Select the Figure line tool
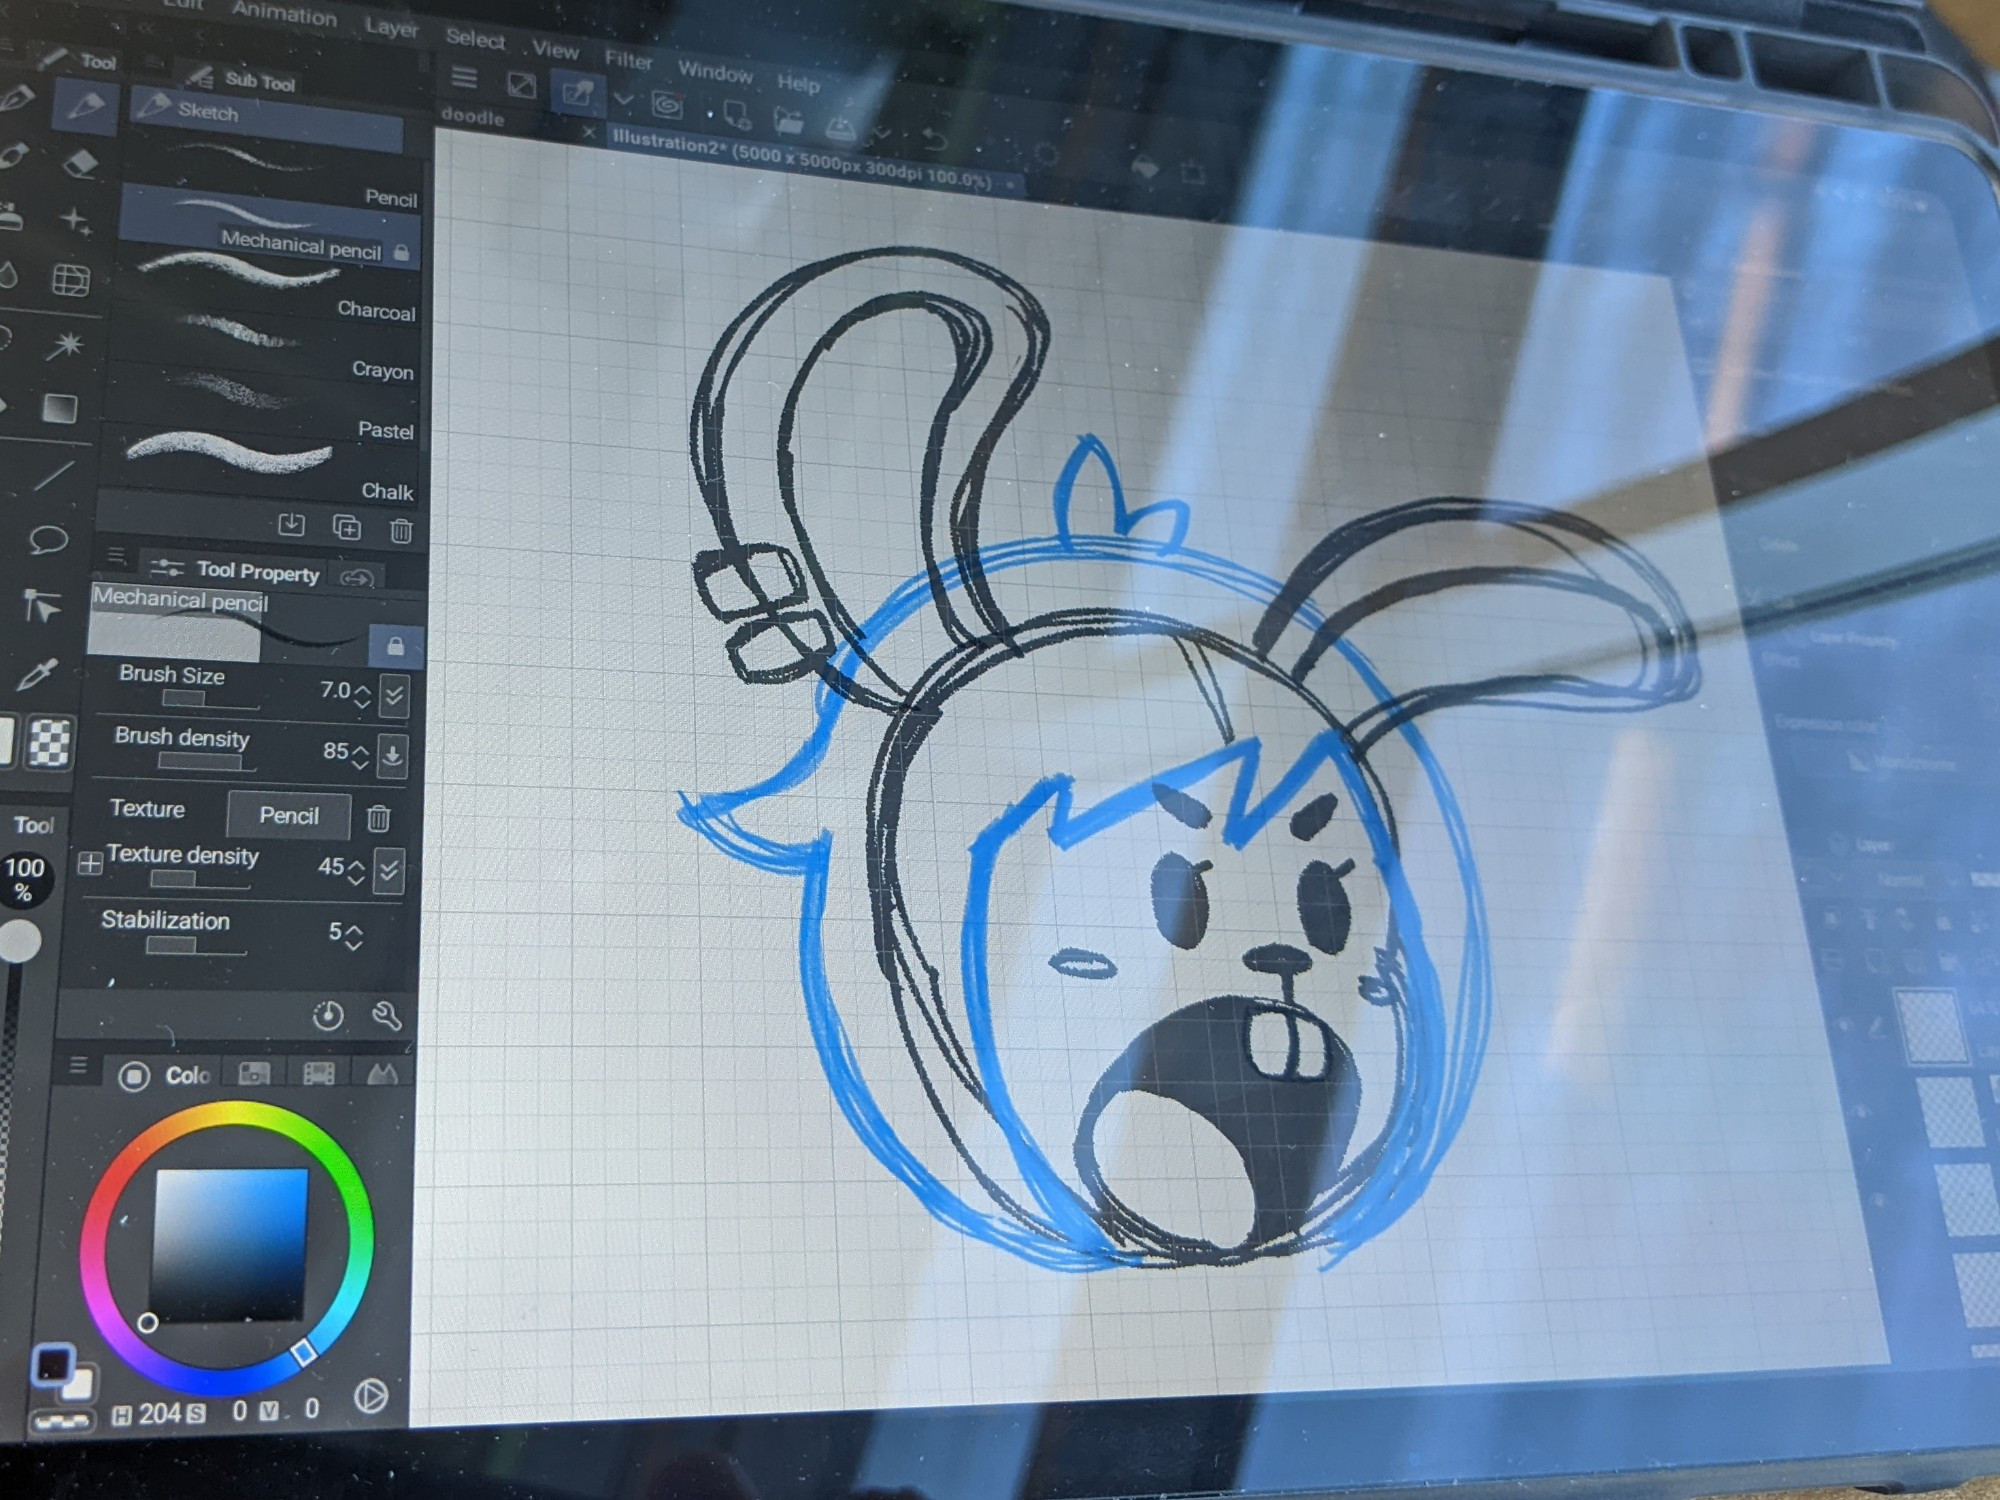2000x1500 pixels. (x=54, y=476)
